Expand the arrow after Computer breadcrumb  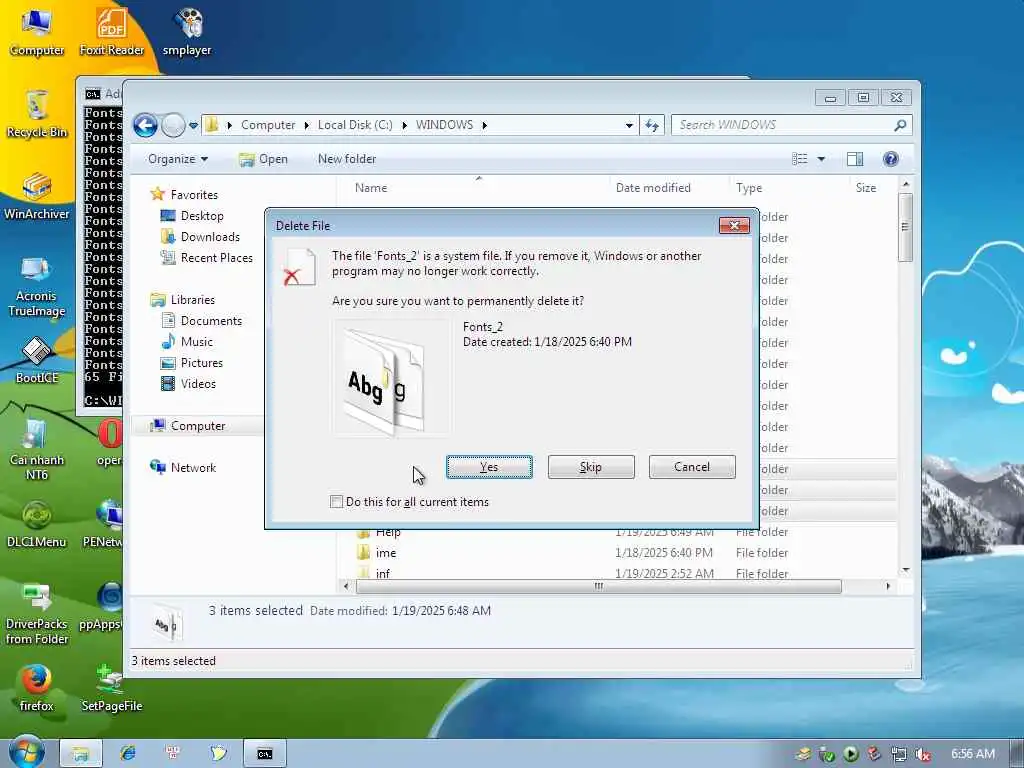pos(306,125)
